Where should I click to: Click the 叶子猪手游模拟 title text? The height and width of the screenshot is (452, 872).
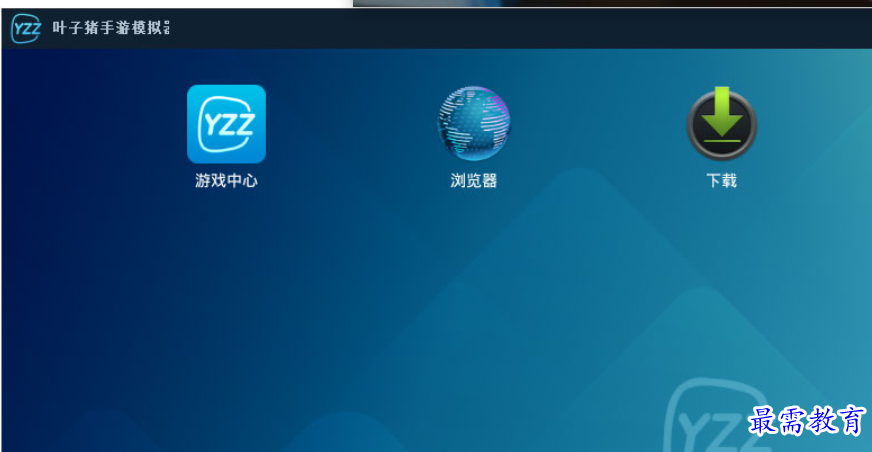click(111, 28)
